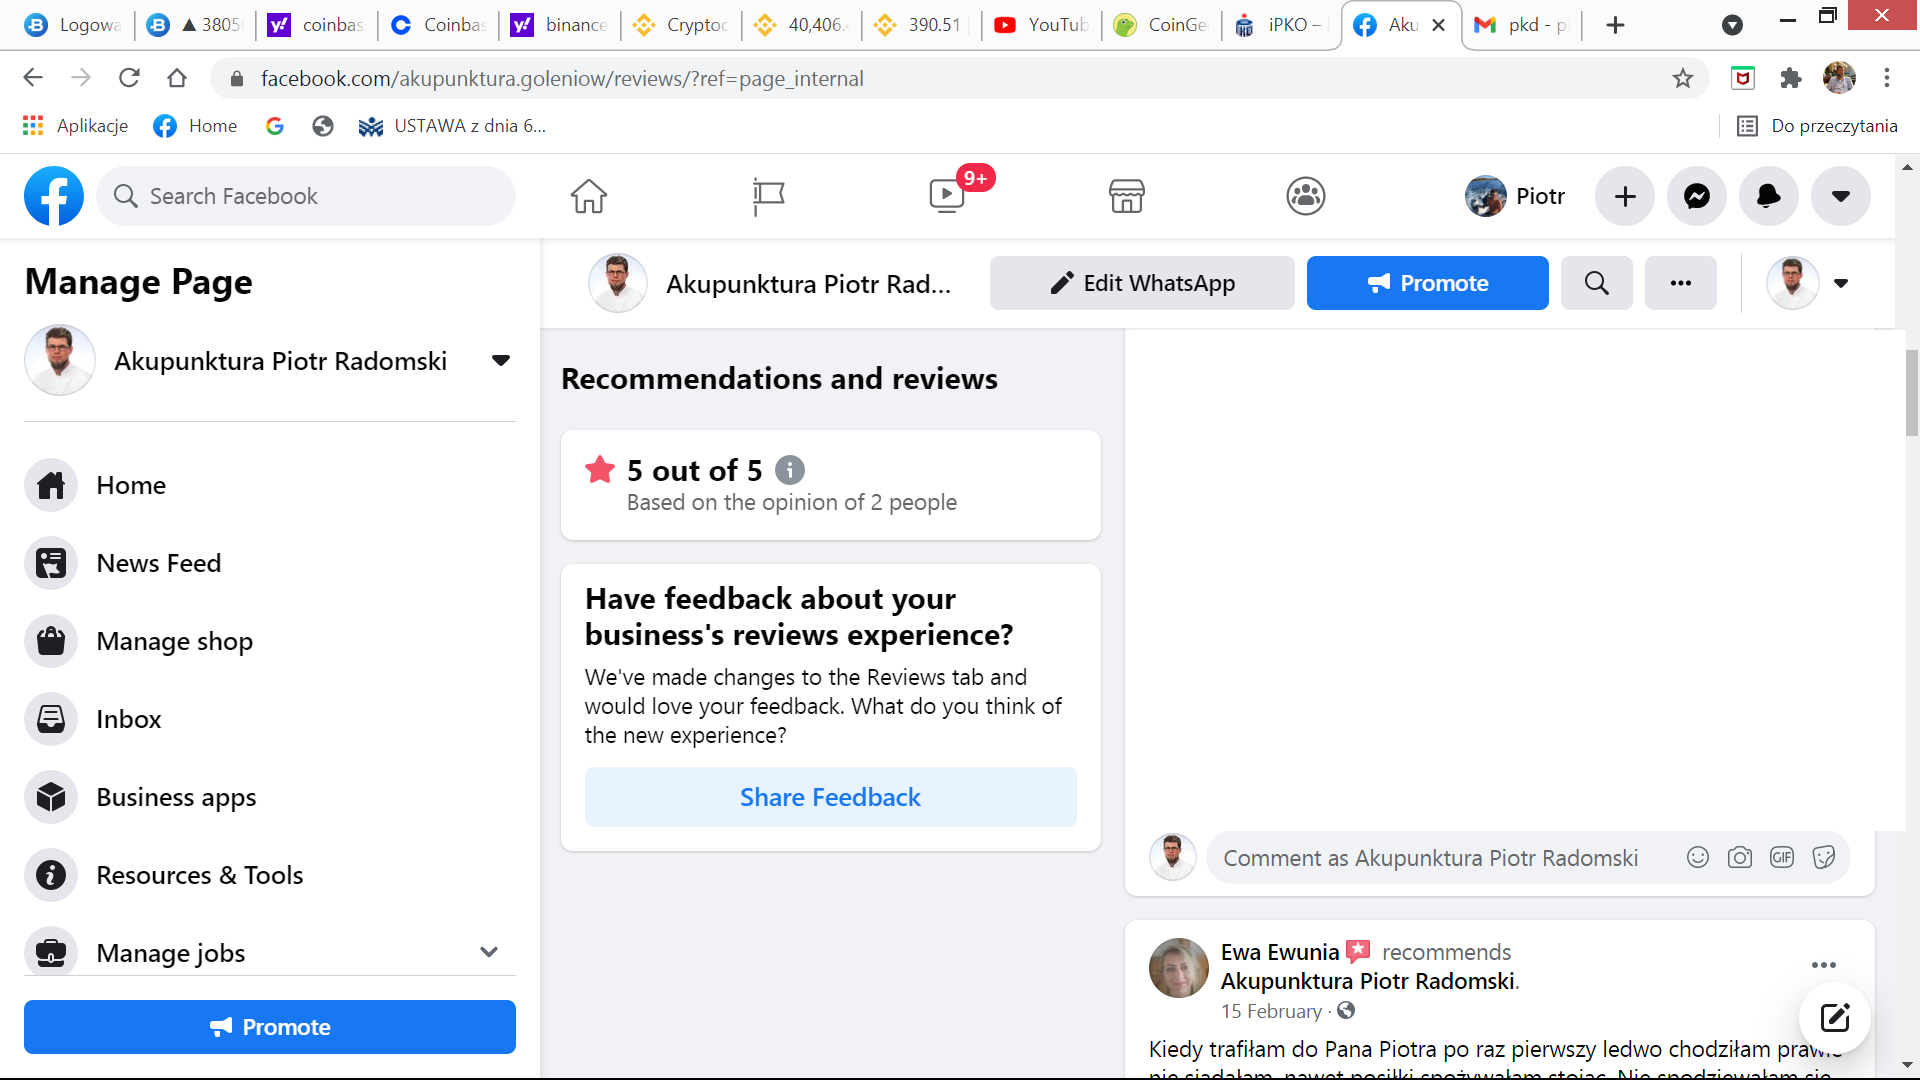Viewport: 1920px width, 1080px height.
Task: Add a GIF to the comment
Action: coord(1782,857)
